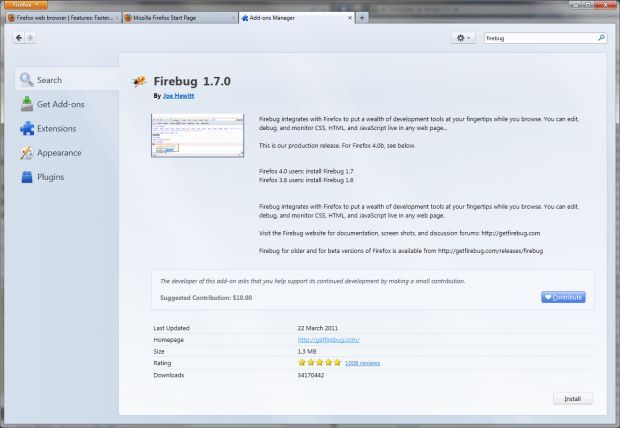
Task: Click the Suggested Contribution $10.00 text
Action: [x=206, y=297]
